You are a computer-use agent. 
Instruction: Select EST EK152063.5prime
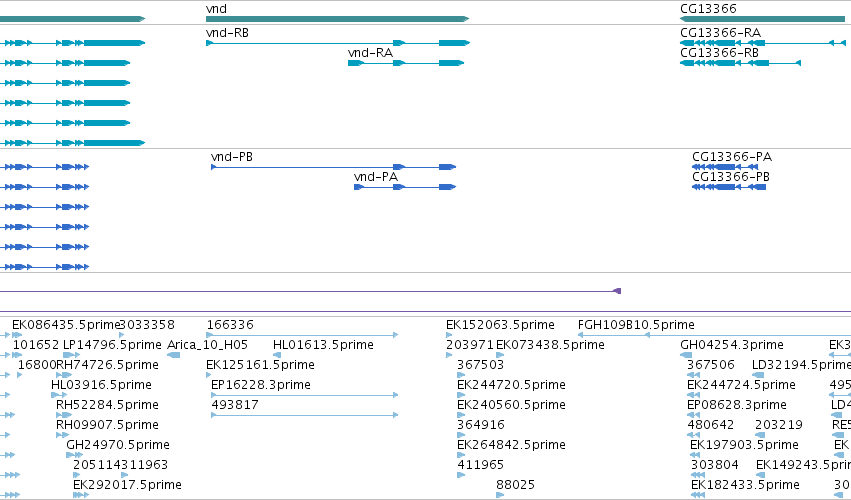pyautogui.click(x=500, y=325)
